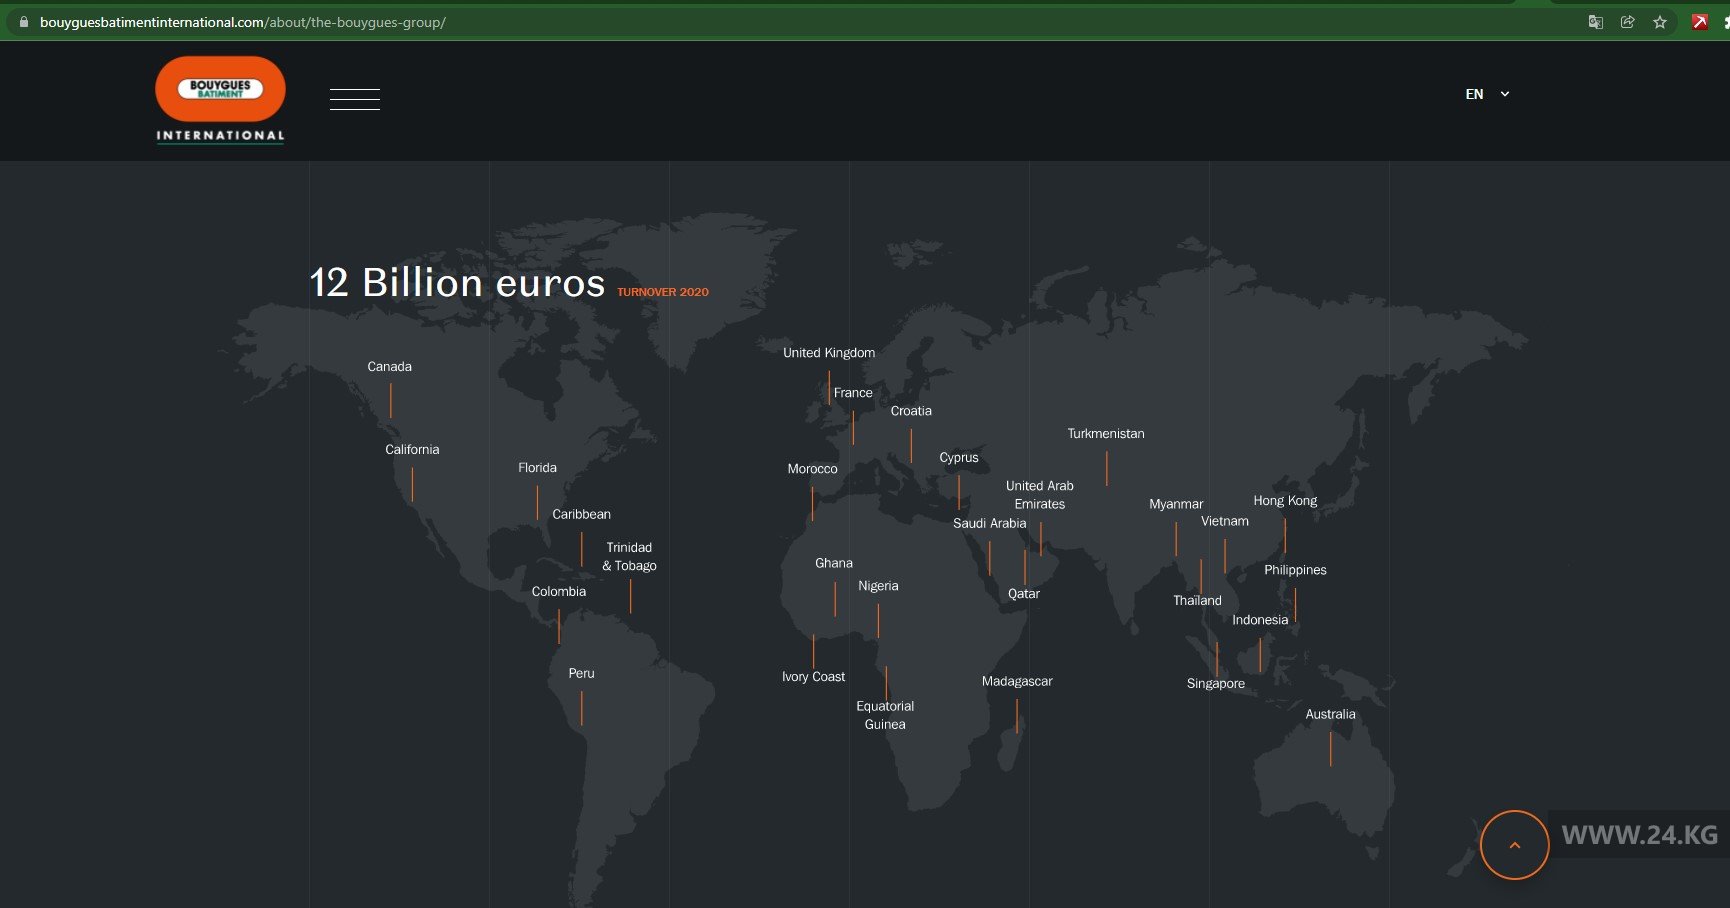Select the Indonesia map label

pyautogui.click(x=1260, y=620)
